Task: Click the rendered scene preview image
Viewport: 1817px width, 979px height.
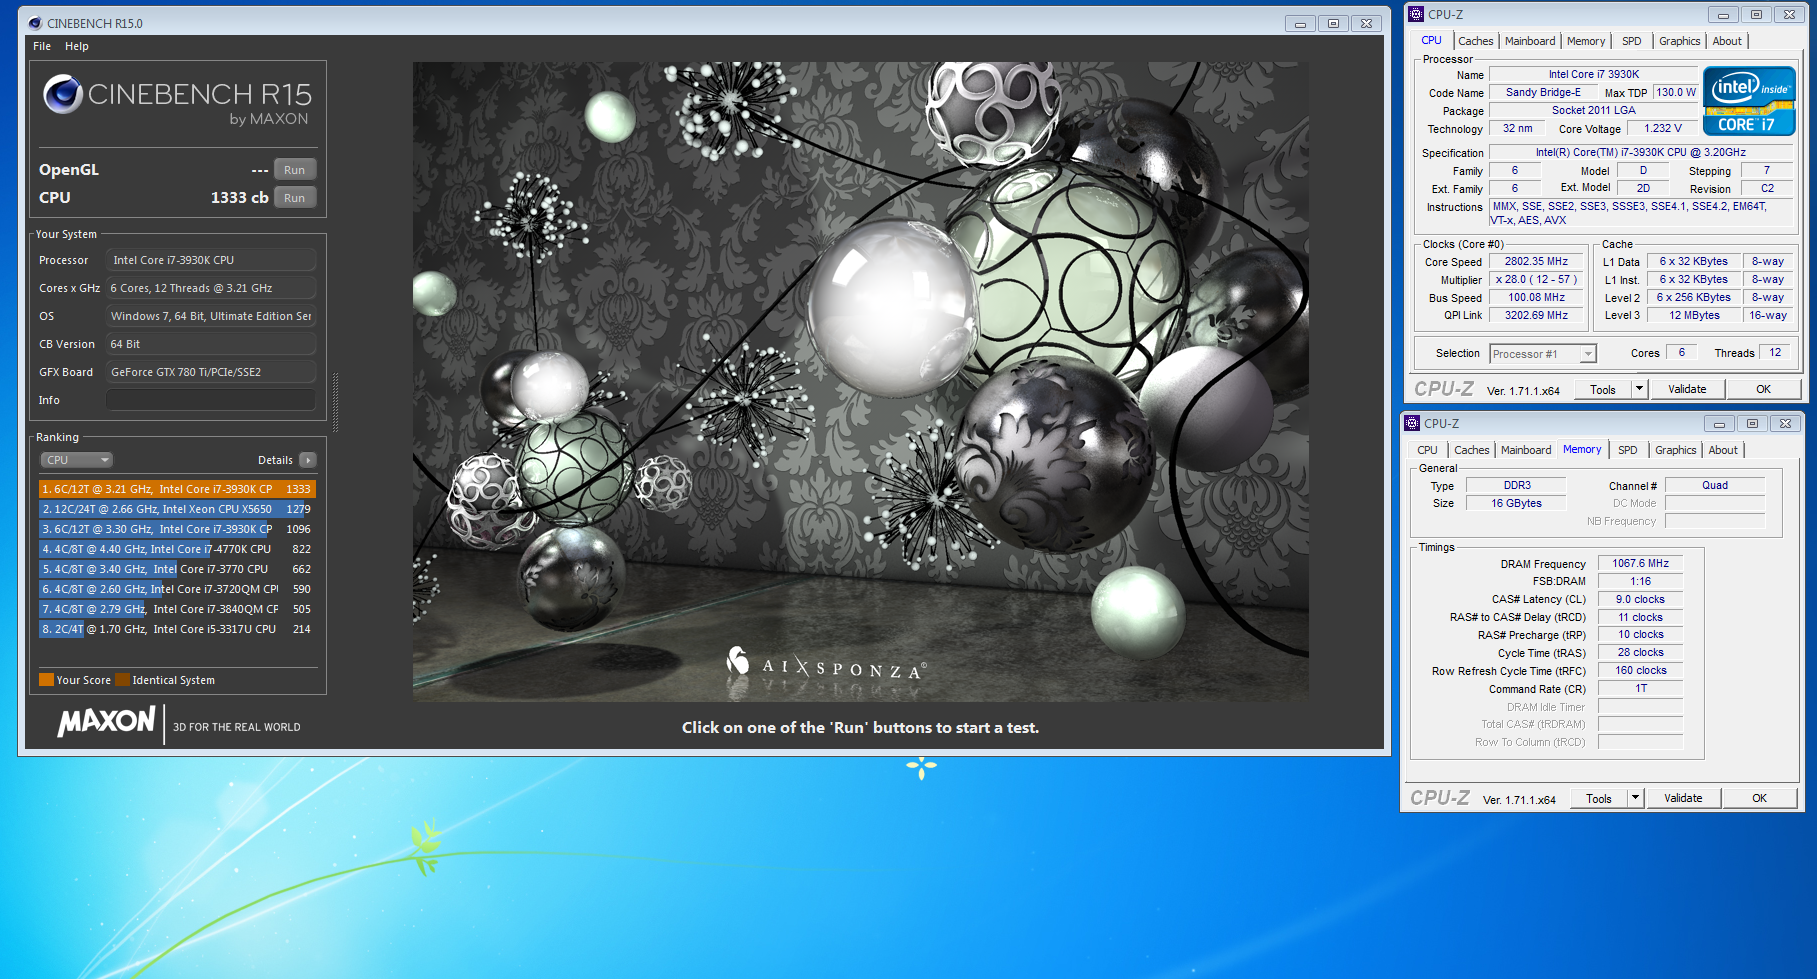Action: pyautogui.click(x=860, y=382)
